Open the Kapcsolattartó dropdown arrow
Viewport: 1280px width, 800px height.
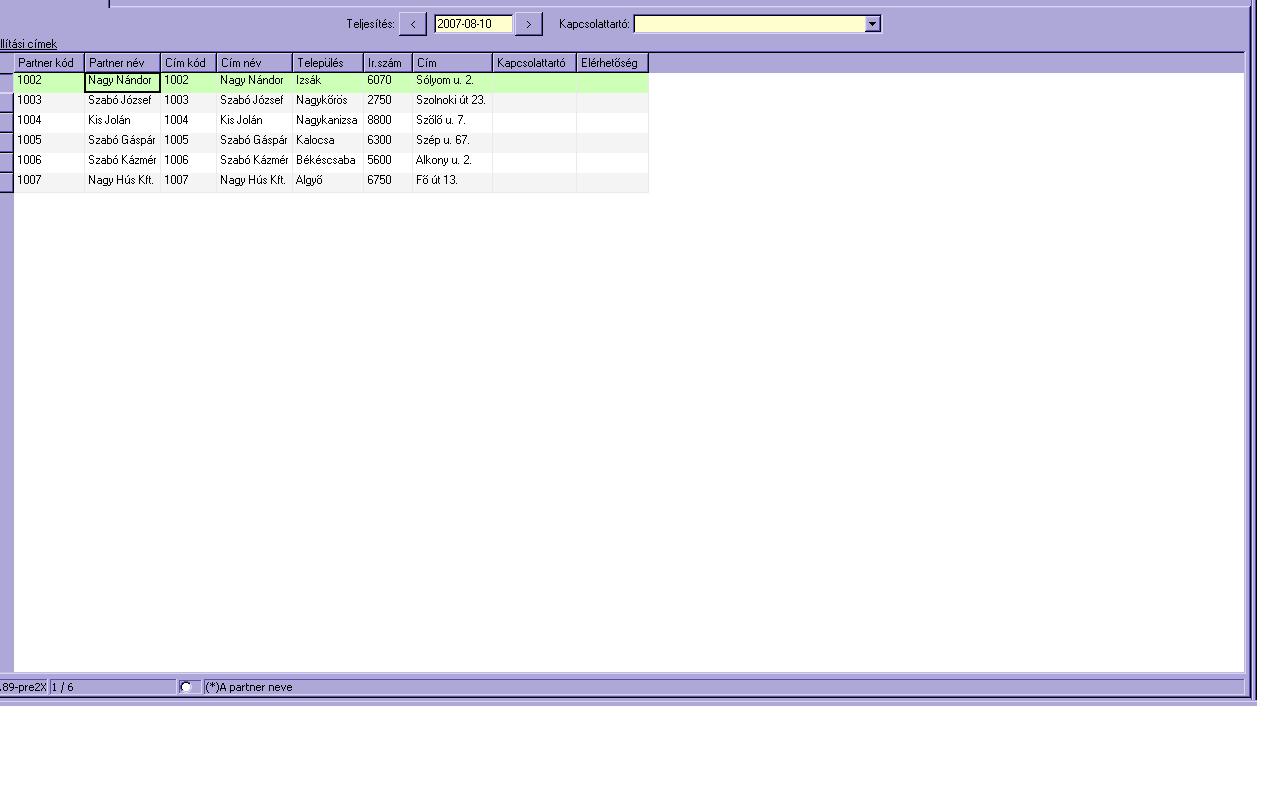click(x=872, y=24)
